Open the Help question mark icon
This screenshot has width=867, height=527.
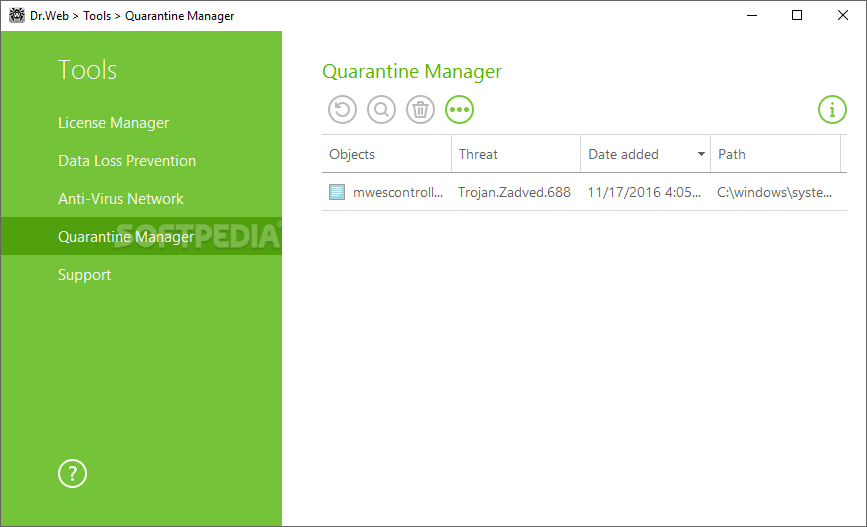pos(72,474)
